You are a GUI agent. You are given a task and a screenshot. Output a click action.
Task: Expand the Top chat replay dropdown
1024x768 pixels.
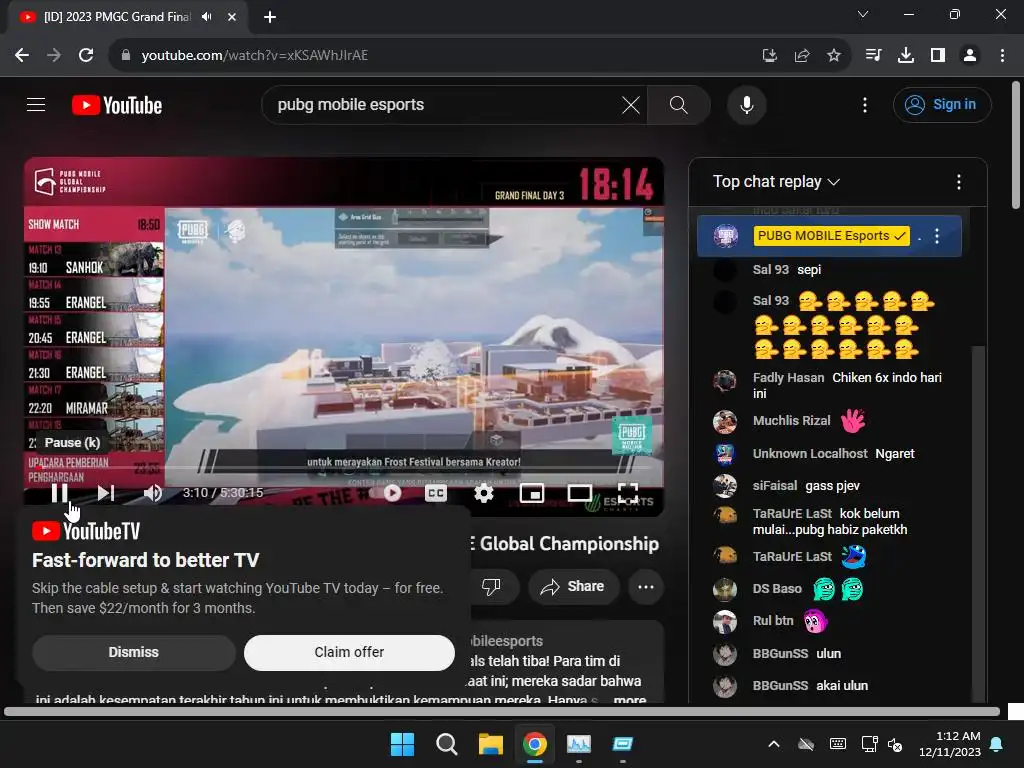pyautogui.click(x=776, y=182)
